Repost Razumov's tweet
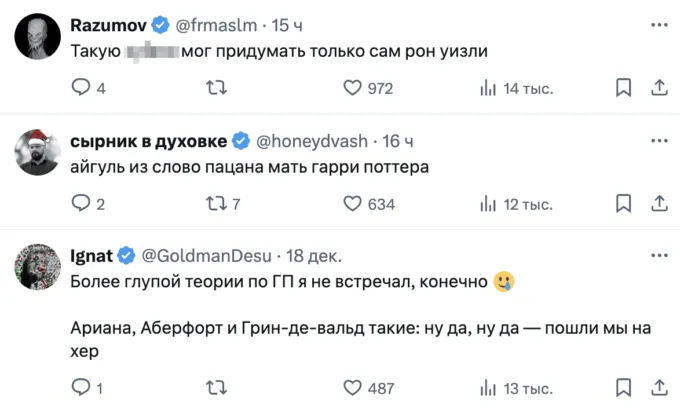680x409 pixels. pyautogui.click(x=215, y=89)
